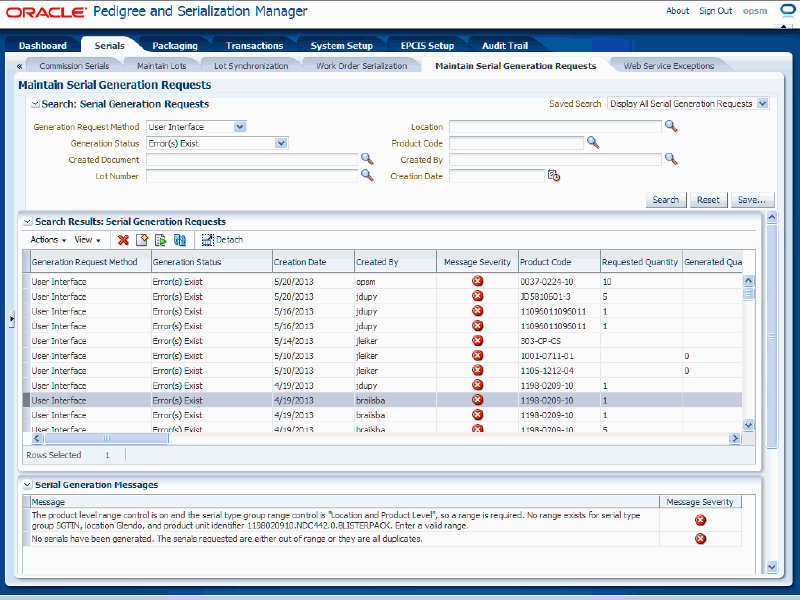Select row with product code 0037-0224-10
The width and height of the screenshot is (800, 600).
[x=383, y=282]
